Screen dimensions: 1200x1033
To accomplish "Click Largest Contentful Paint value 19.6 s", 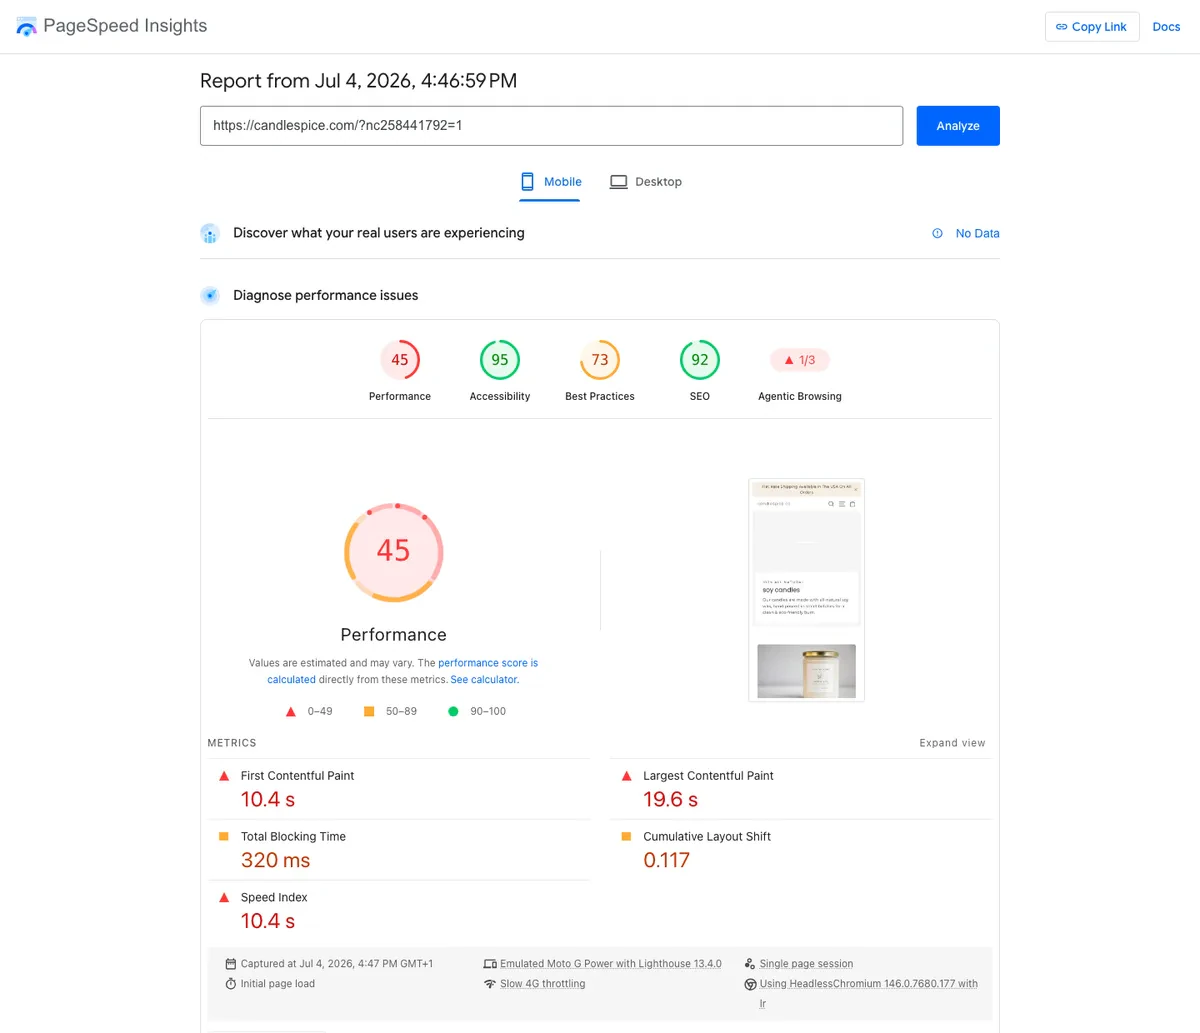I will point(671,800).
